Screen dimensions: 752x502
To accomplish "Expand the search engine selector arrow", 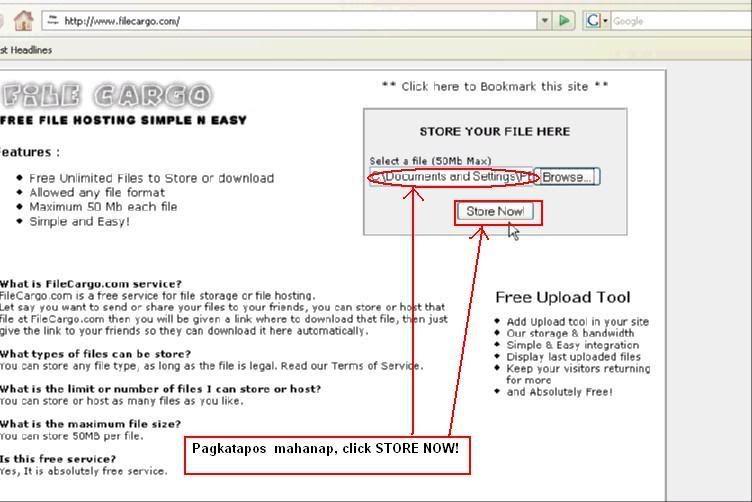I will tap(604, 20).
